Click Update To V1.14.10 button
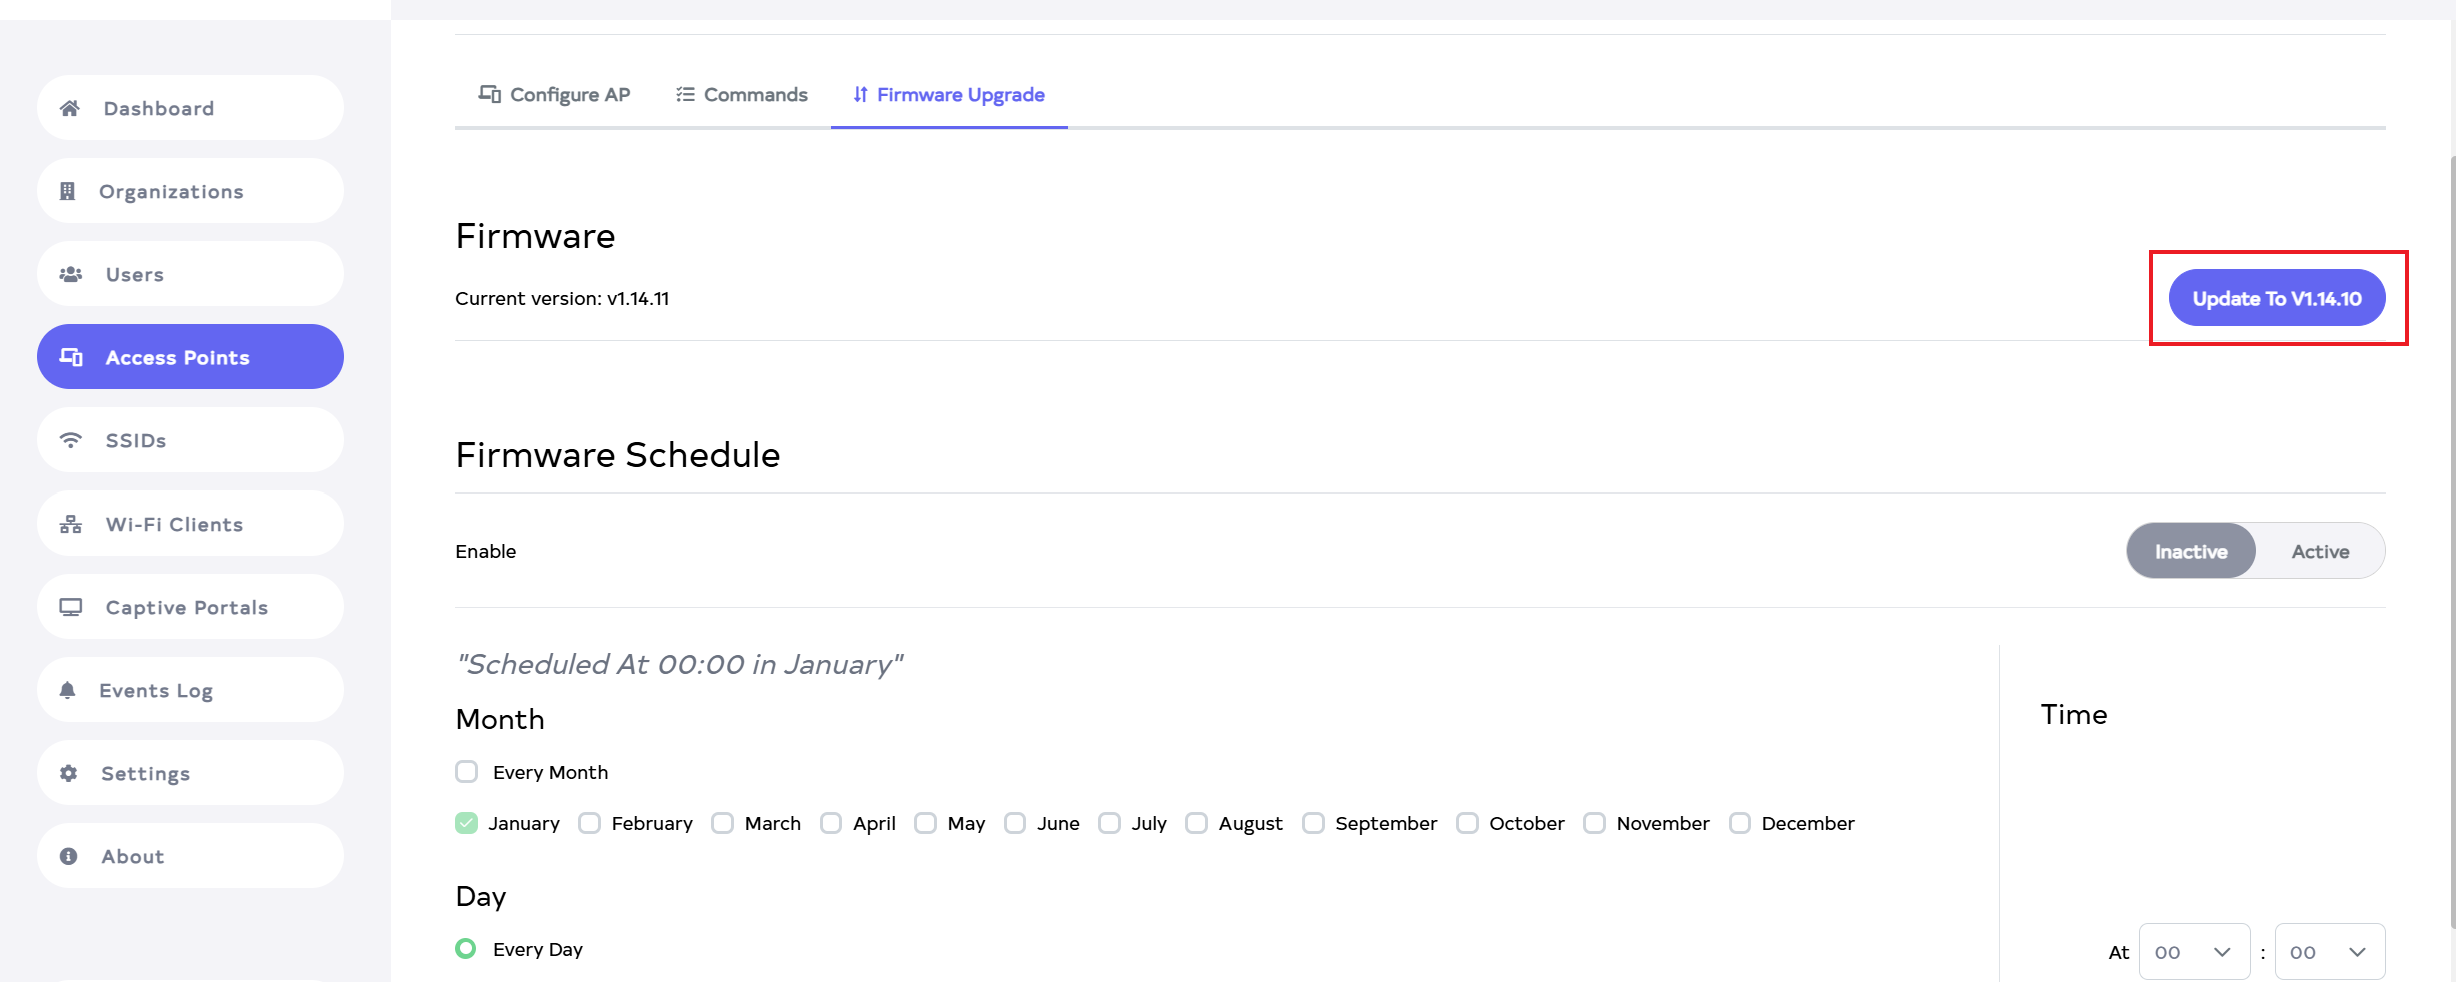 click(x=2276, y=298)
